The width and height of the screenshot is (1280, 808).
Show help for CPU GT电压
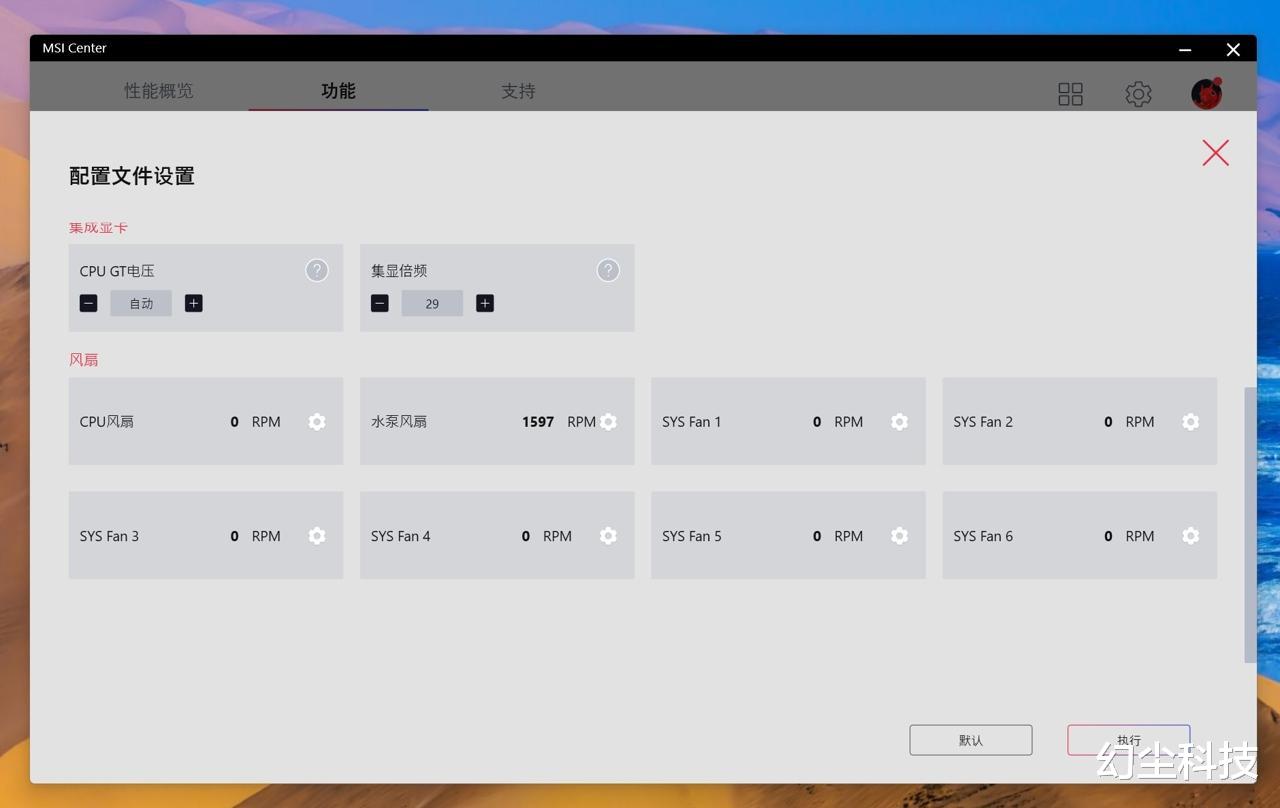pyautogui.click(x=317, y=270)
